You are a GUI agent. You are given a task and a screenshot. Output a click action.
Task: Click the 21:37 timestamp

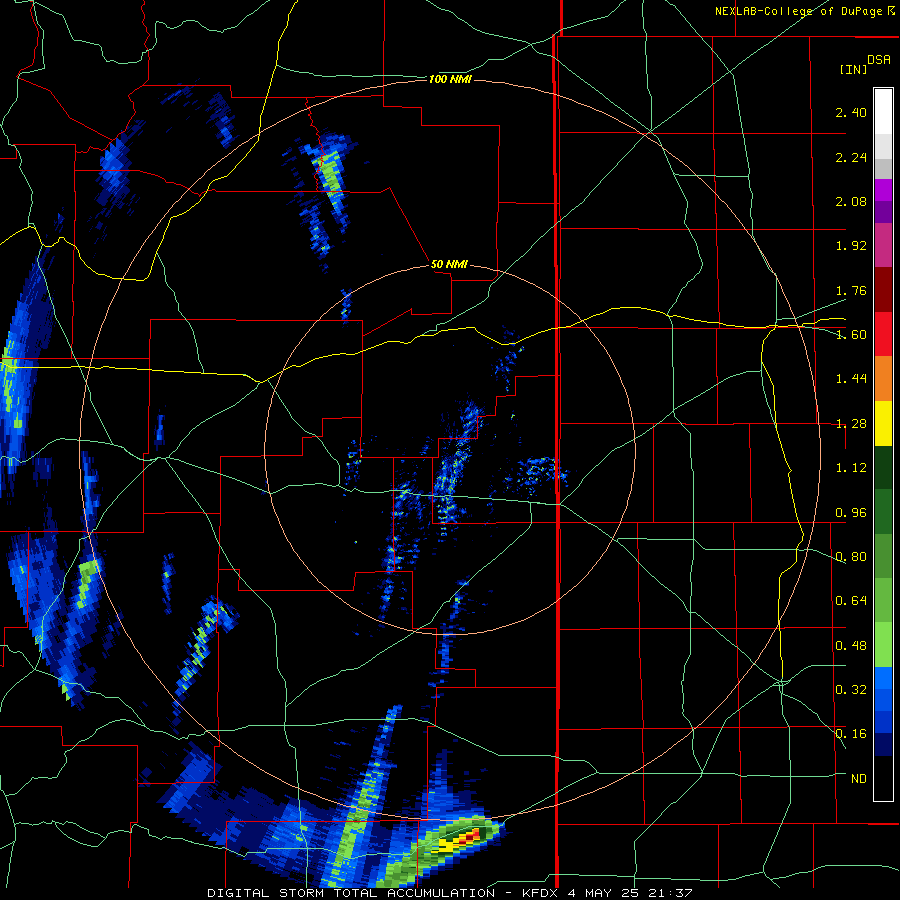point(670,893)
